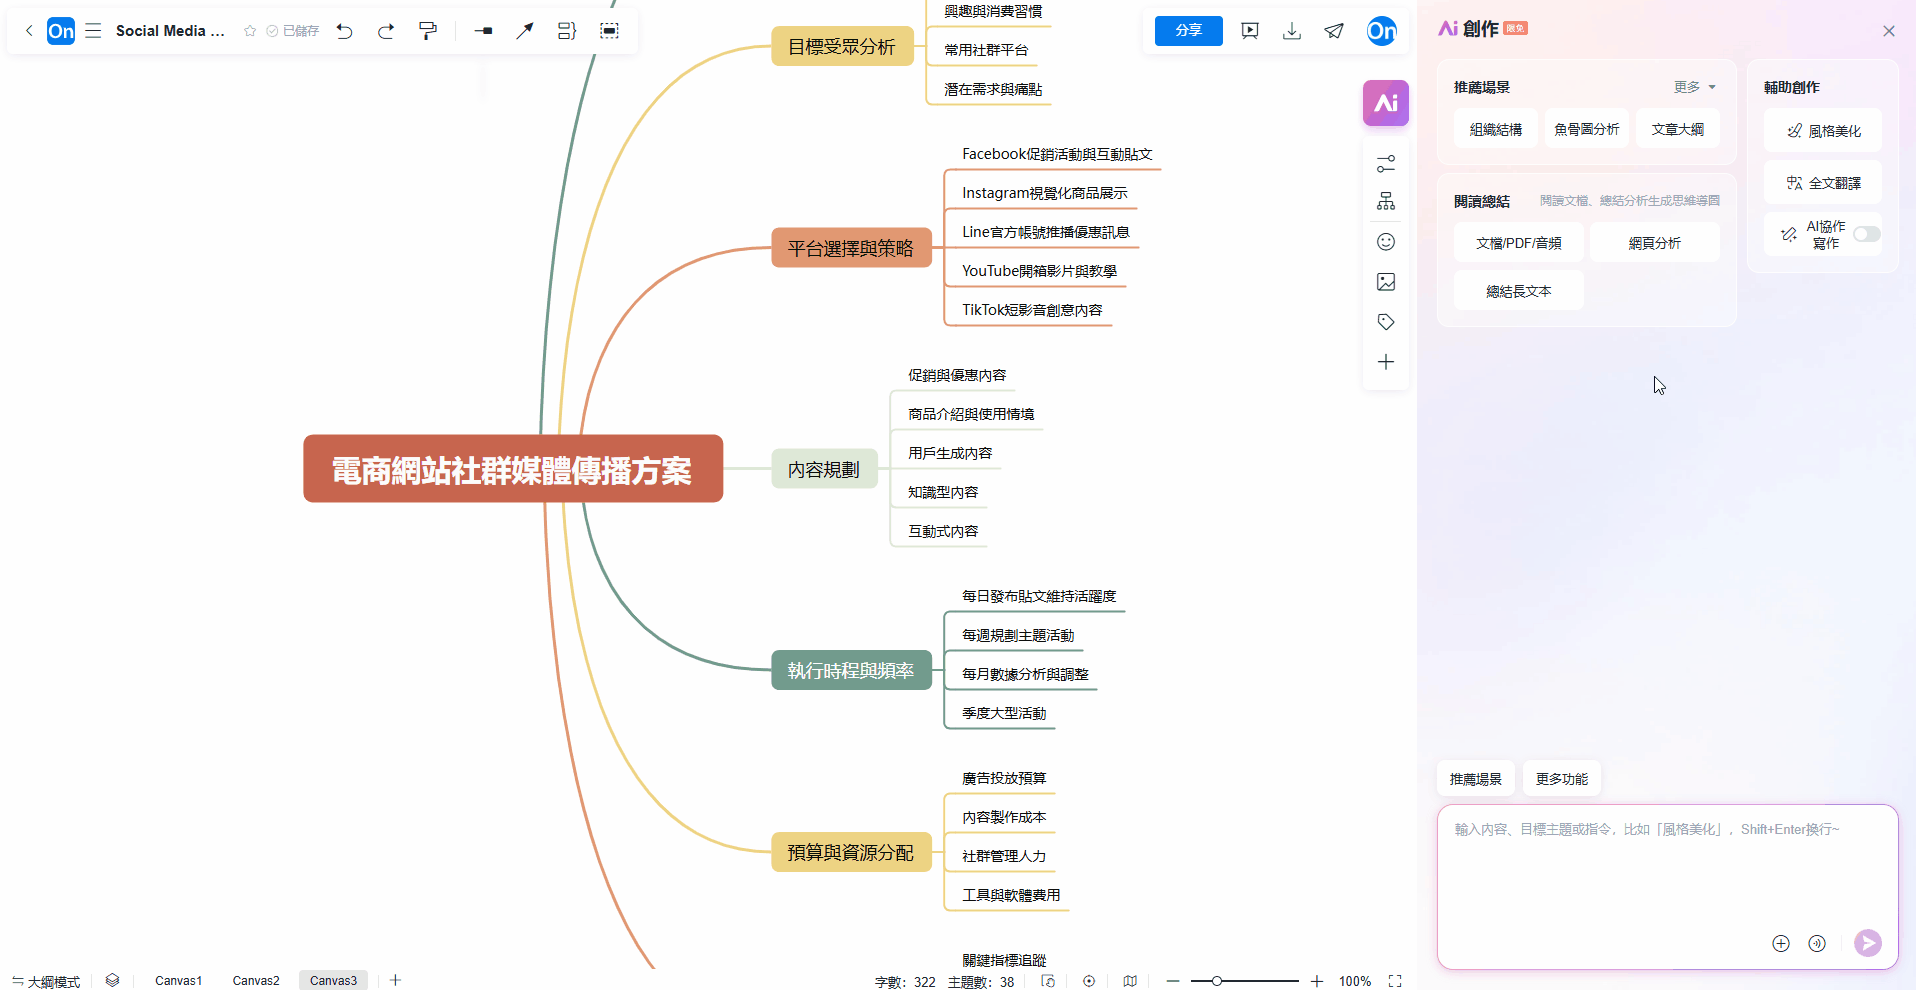This screenshot has width=1916, height=990.
Task: Switch to the Canvas1 tab
Action: pyautogui.click(x=178, y=981)
